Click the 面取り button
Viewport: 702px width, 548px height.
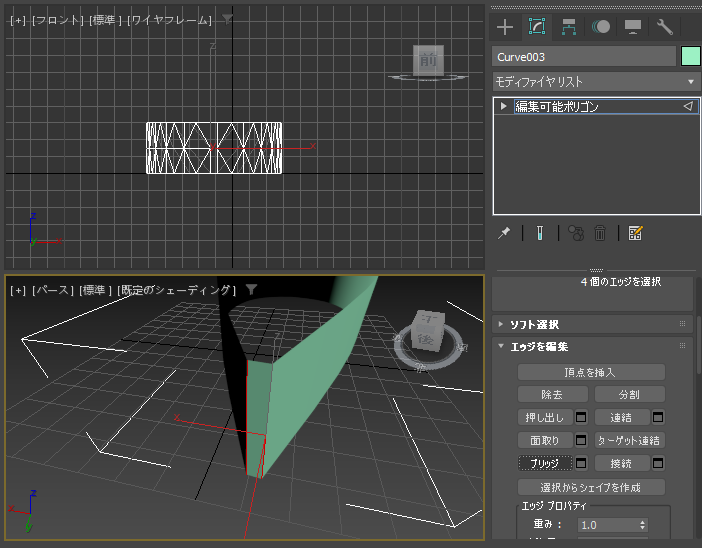click(545, 440)
